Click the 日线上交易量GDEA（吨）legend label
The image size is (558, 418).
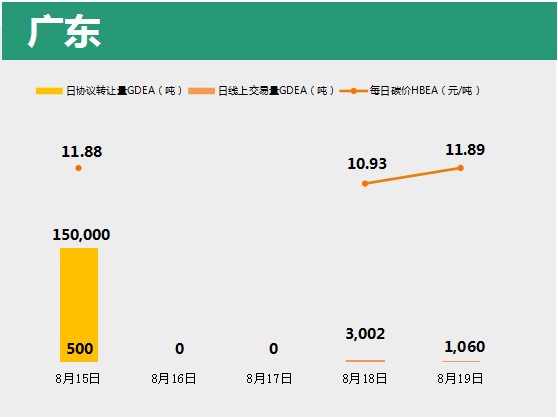(276, 91)
